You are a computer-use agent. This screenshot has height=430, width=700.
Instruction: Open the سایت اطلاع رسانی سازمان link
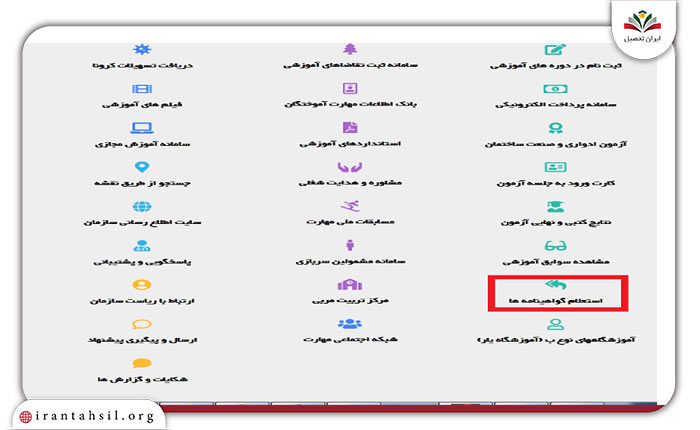[142, 222]
